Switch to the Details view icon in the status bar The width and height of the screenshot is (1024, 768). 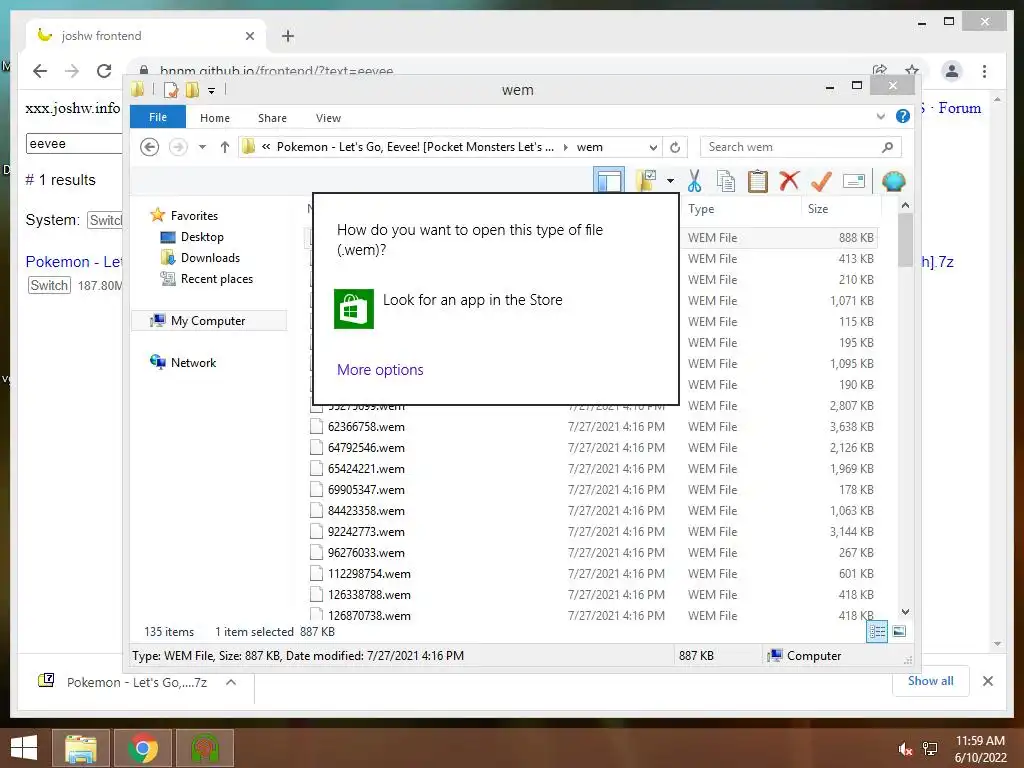click(877, 631)
